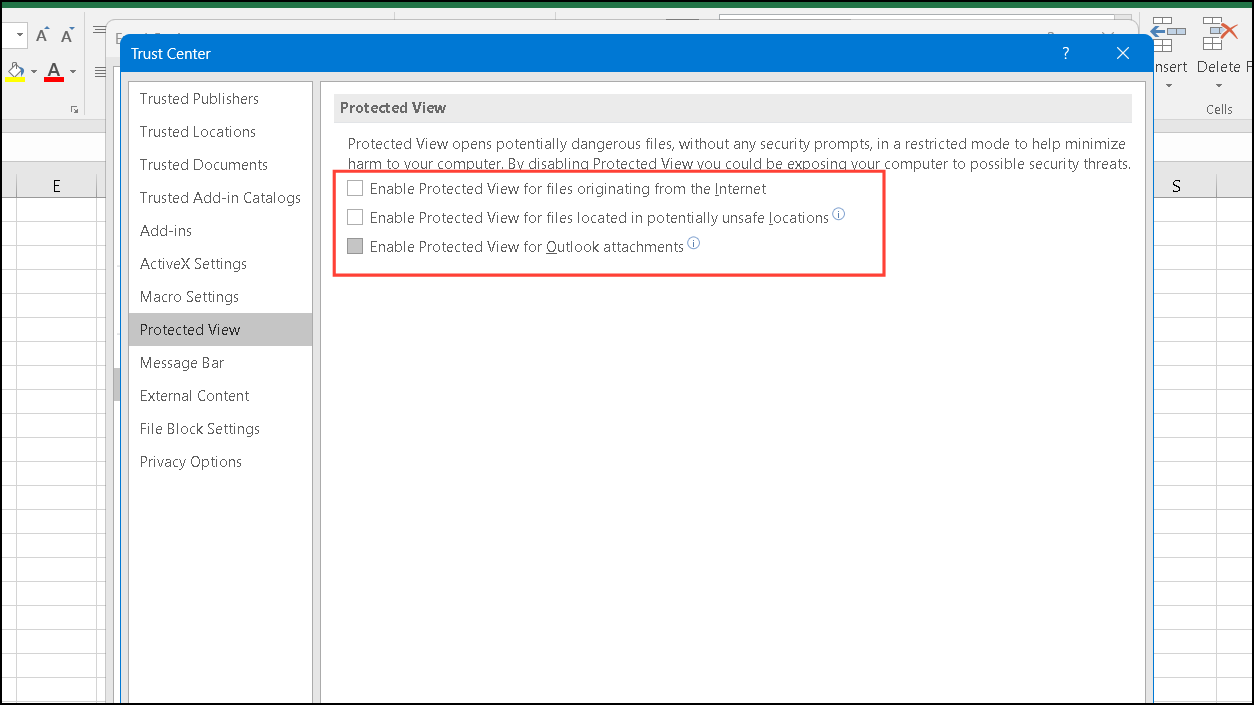This screenshot has width=1254, height=705.
Task: Select the E column header
Action: click(x=56, y=184)
